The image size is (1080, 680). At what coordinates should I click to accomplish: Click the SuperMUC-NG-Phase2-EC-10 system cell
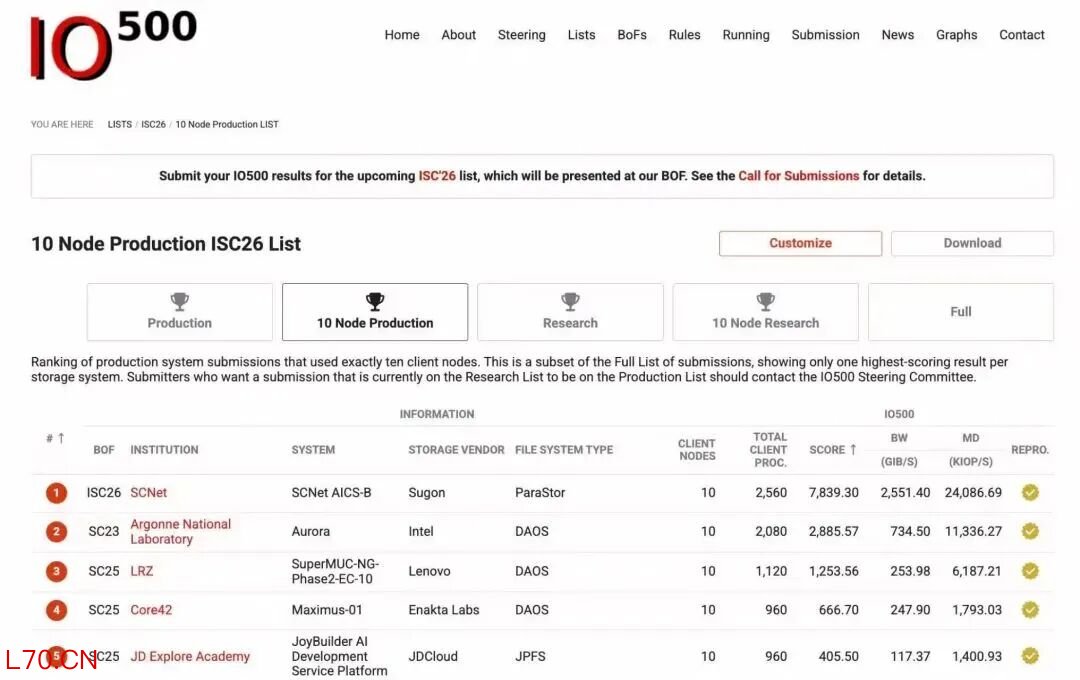coord(335,571)
